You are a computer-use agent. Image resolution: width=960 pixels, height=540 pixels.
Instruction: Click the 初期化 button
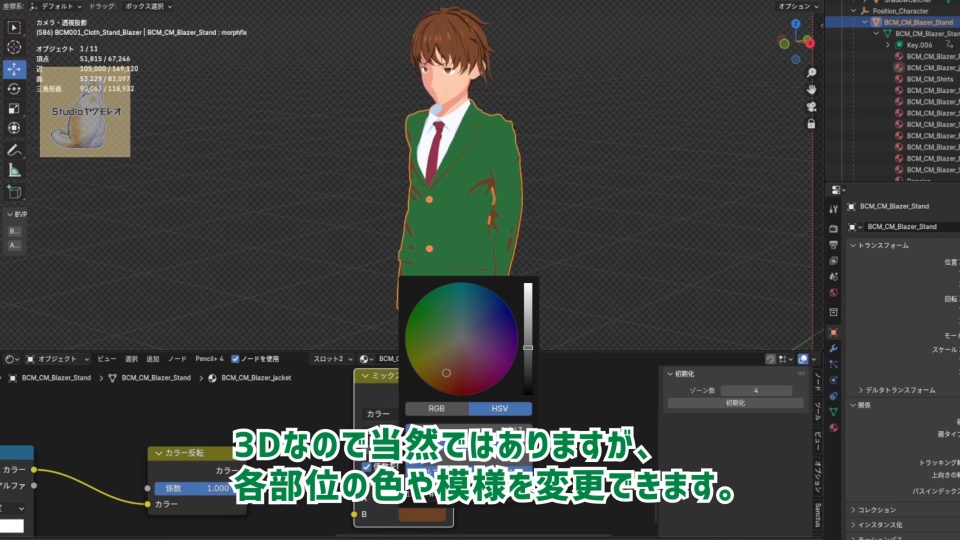tap(735, 403)
